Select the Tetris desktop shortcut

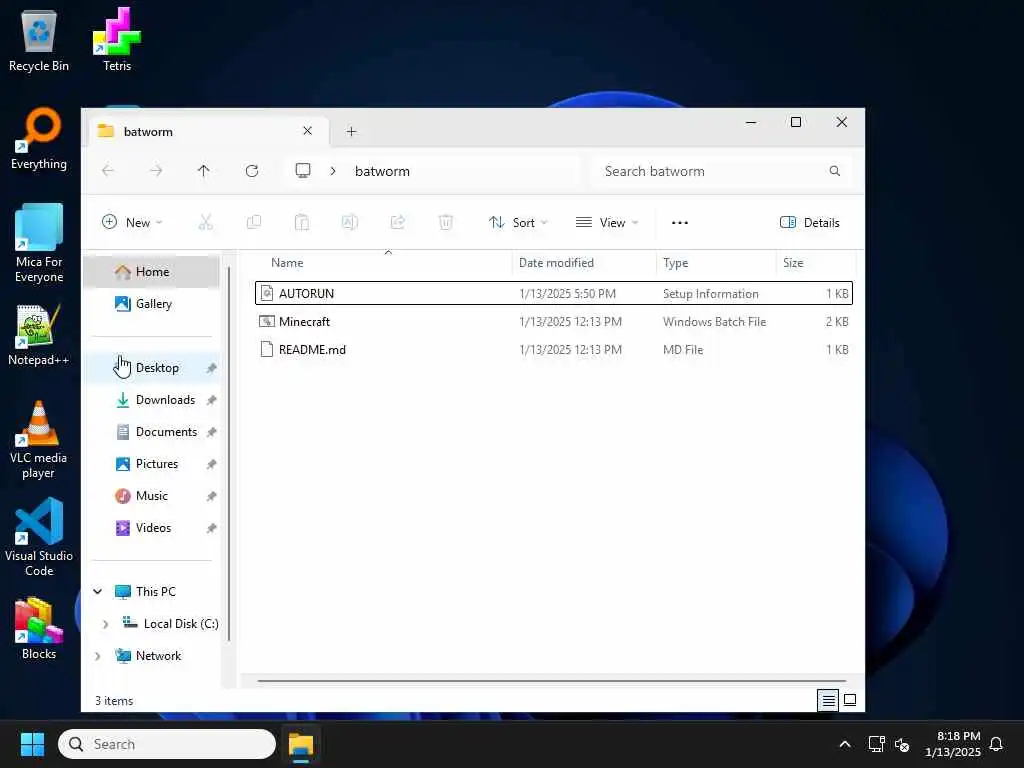click(x=117, y=40)
